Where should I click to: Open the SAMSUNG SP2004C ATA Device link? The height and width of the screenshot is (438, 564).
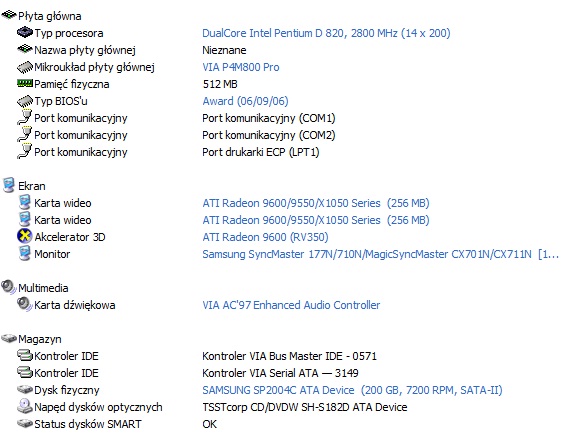pos(352,390)
